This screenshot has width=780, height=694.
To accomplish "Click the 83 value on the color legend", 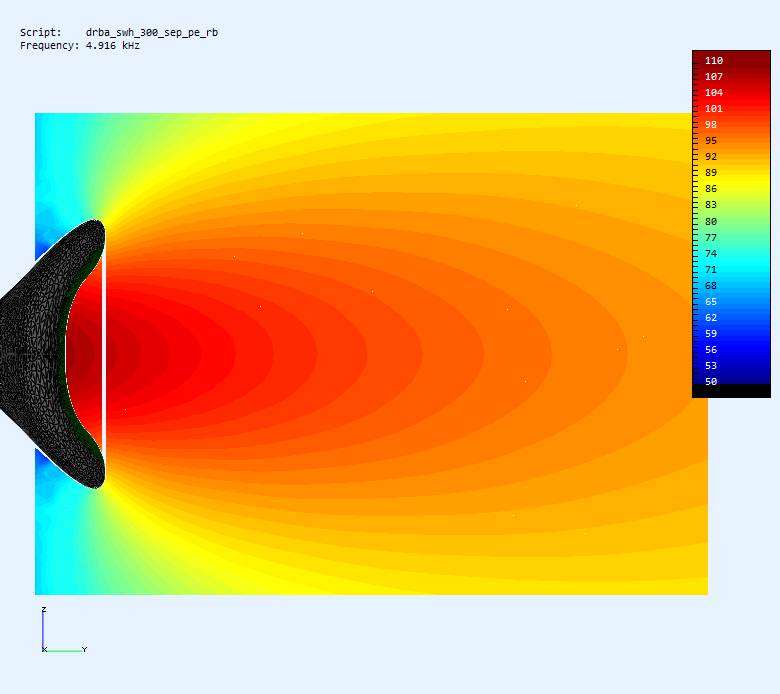I will pos(711,204).
